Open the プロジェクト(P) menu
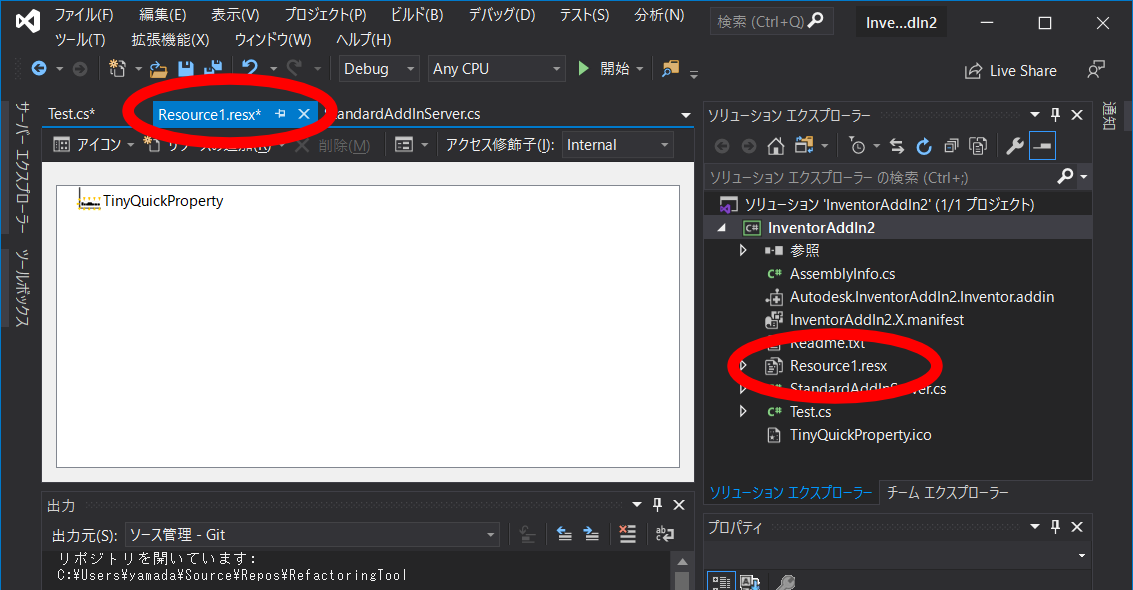 pos(325,14)
